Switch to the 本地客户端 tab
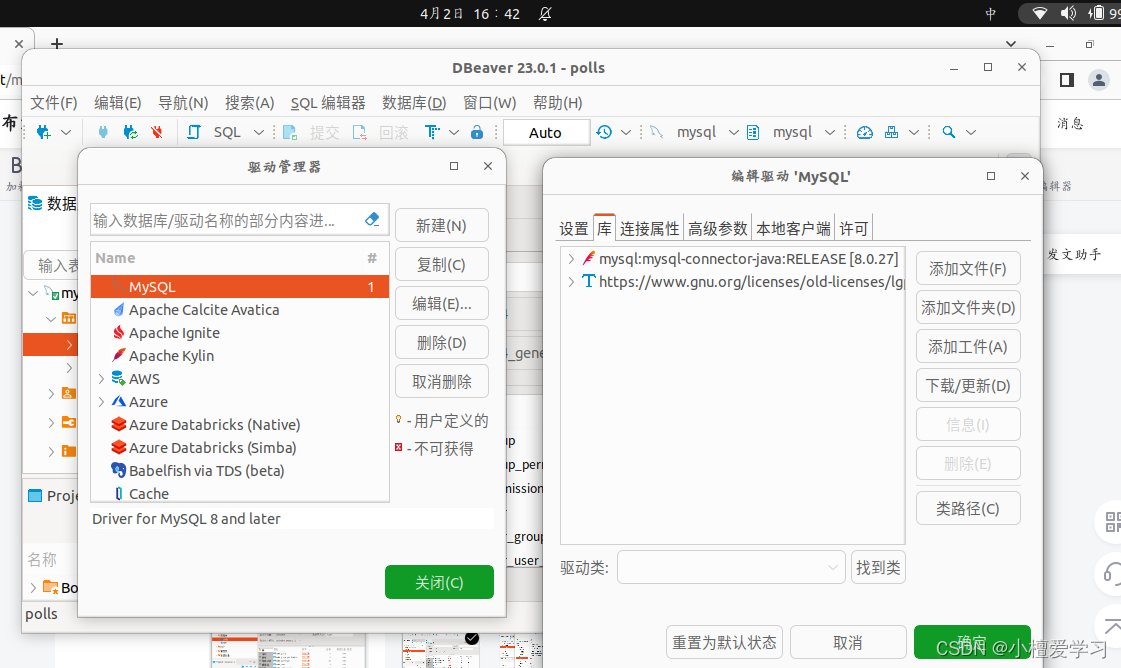Viewport: 1121px width, 668px height. [x=793, y=229]
